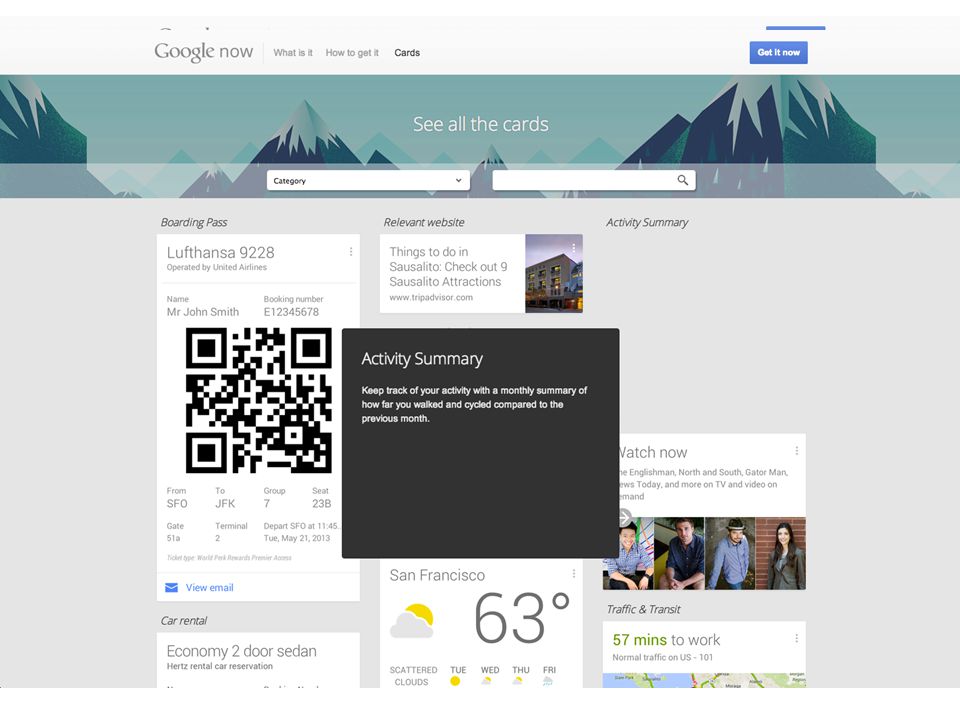Open Lufthansa 9228 card options menu

pos(351,252)
